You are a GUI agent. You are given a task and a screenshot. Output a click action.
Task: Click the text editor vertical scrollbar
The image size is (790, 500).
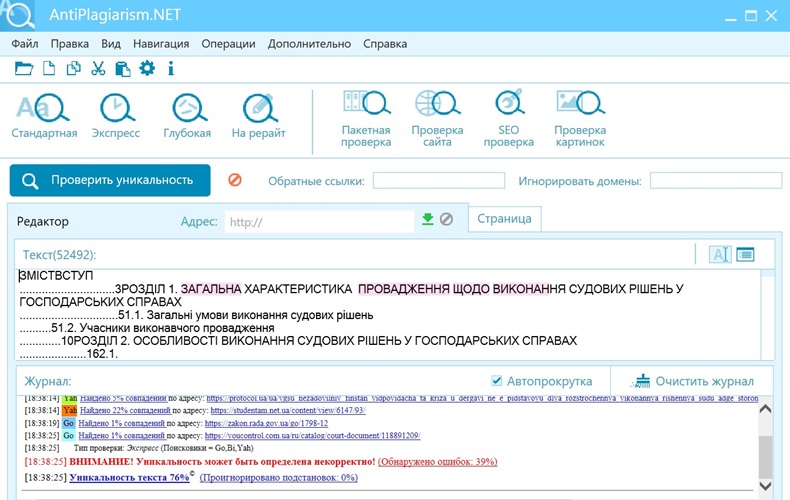point(768,314)
